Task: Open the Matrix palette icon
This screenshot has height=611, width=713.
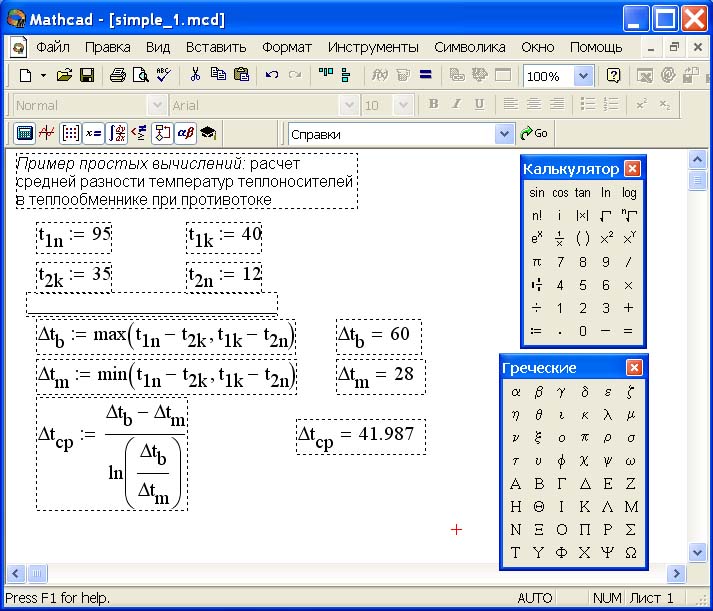Action: 70,133
